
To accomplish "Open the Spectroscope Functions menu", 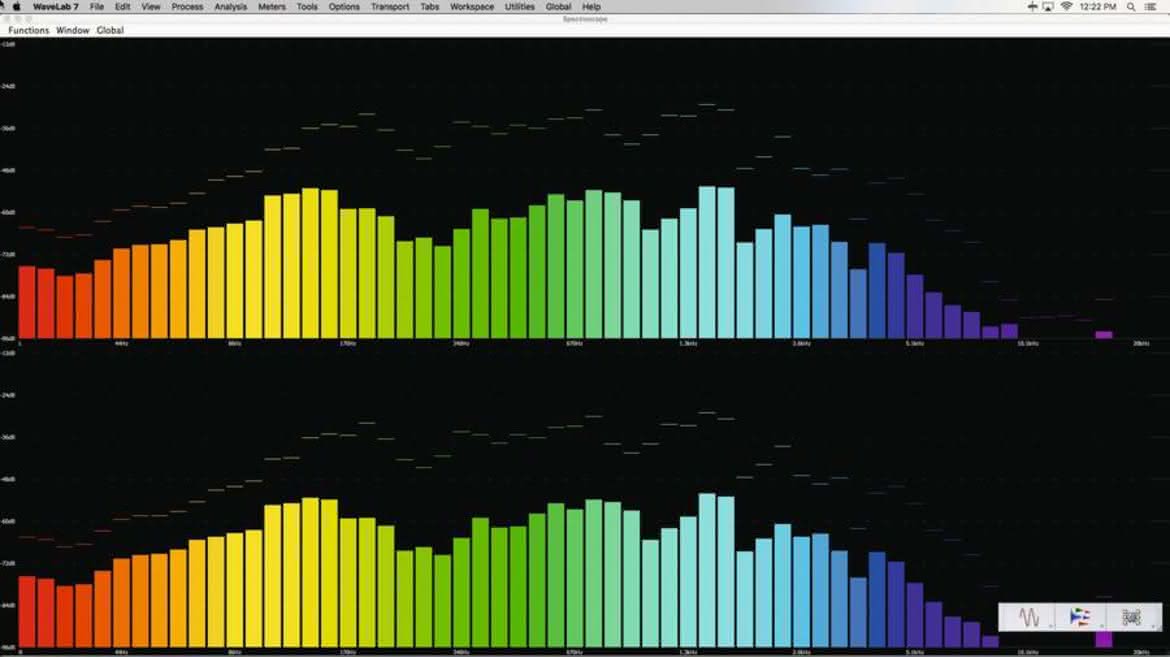I will pos(28,31).
